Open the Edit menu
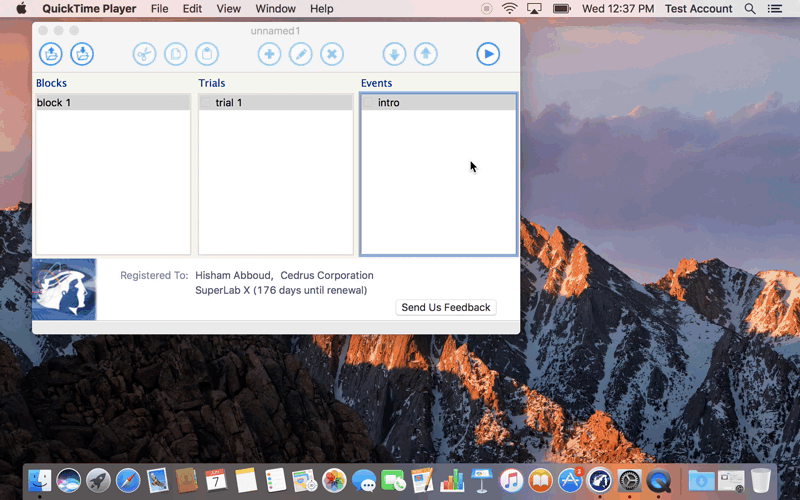The width and height of the screenshot is (800, 500). (x=192, y=9)
